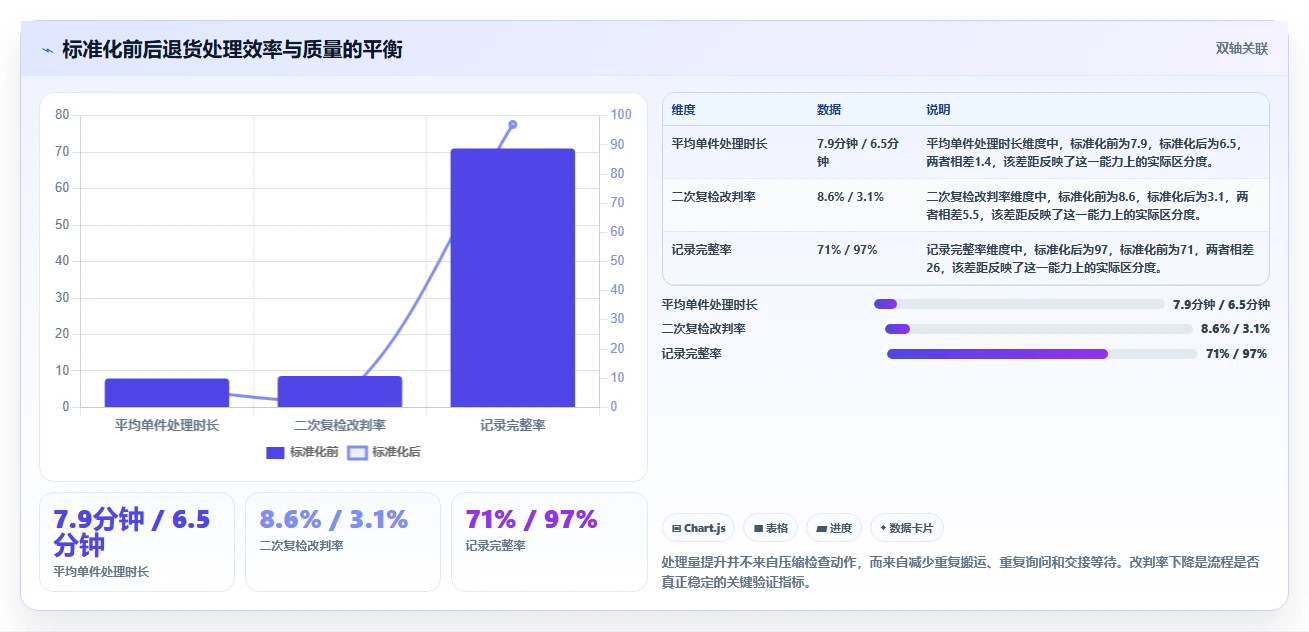Click the lightning icon beside the dashboard title
The width and height of the screenshot is (1309, 632).
pyautogui.click(x=48, y=49)
